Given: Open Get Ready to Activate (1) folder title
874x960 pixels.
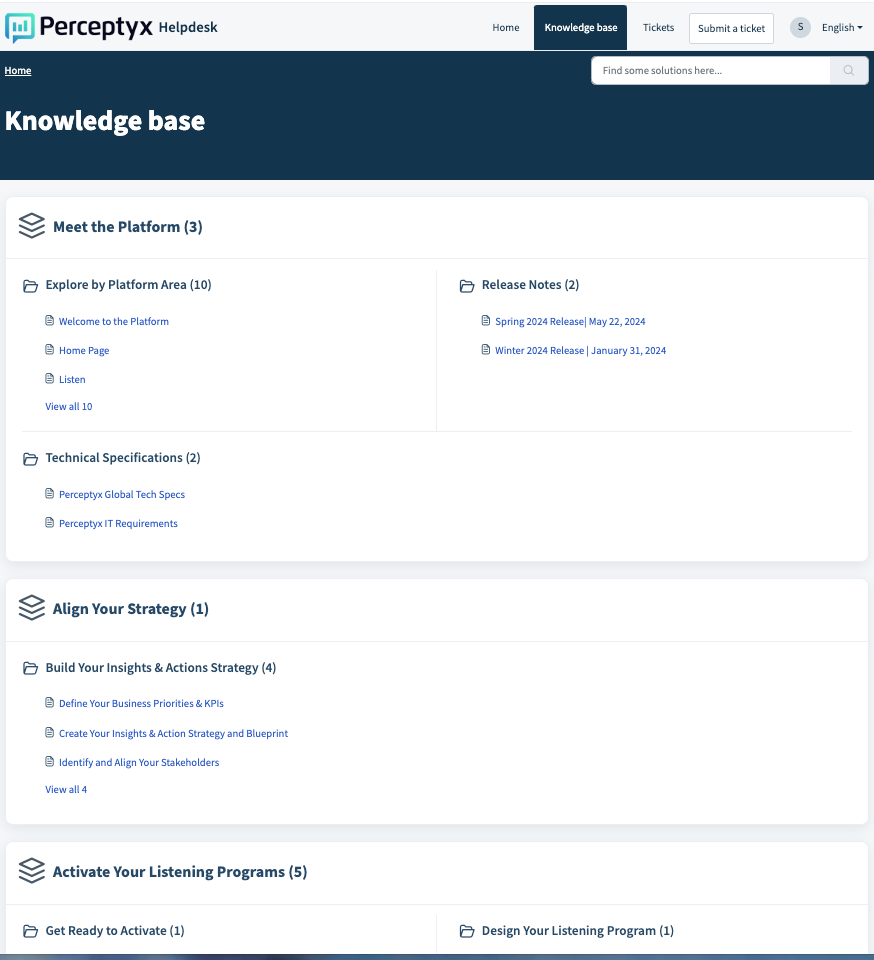Looking at the screenshot, I should point(114,931).
